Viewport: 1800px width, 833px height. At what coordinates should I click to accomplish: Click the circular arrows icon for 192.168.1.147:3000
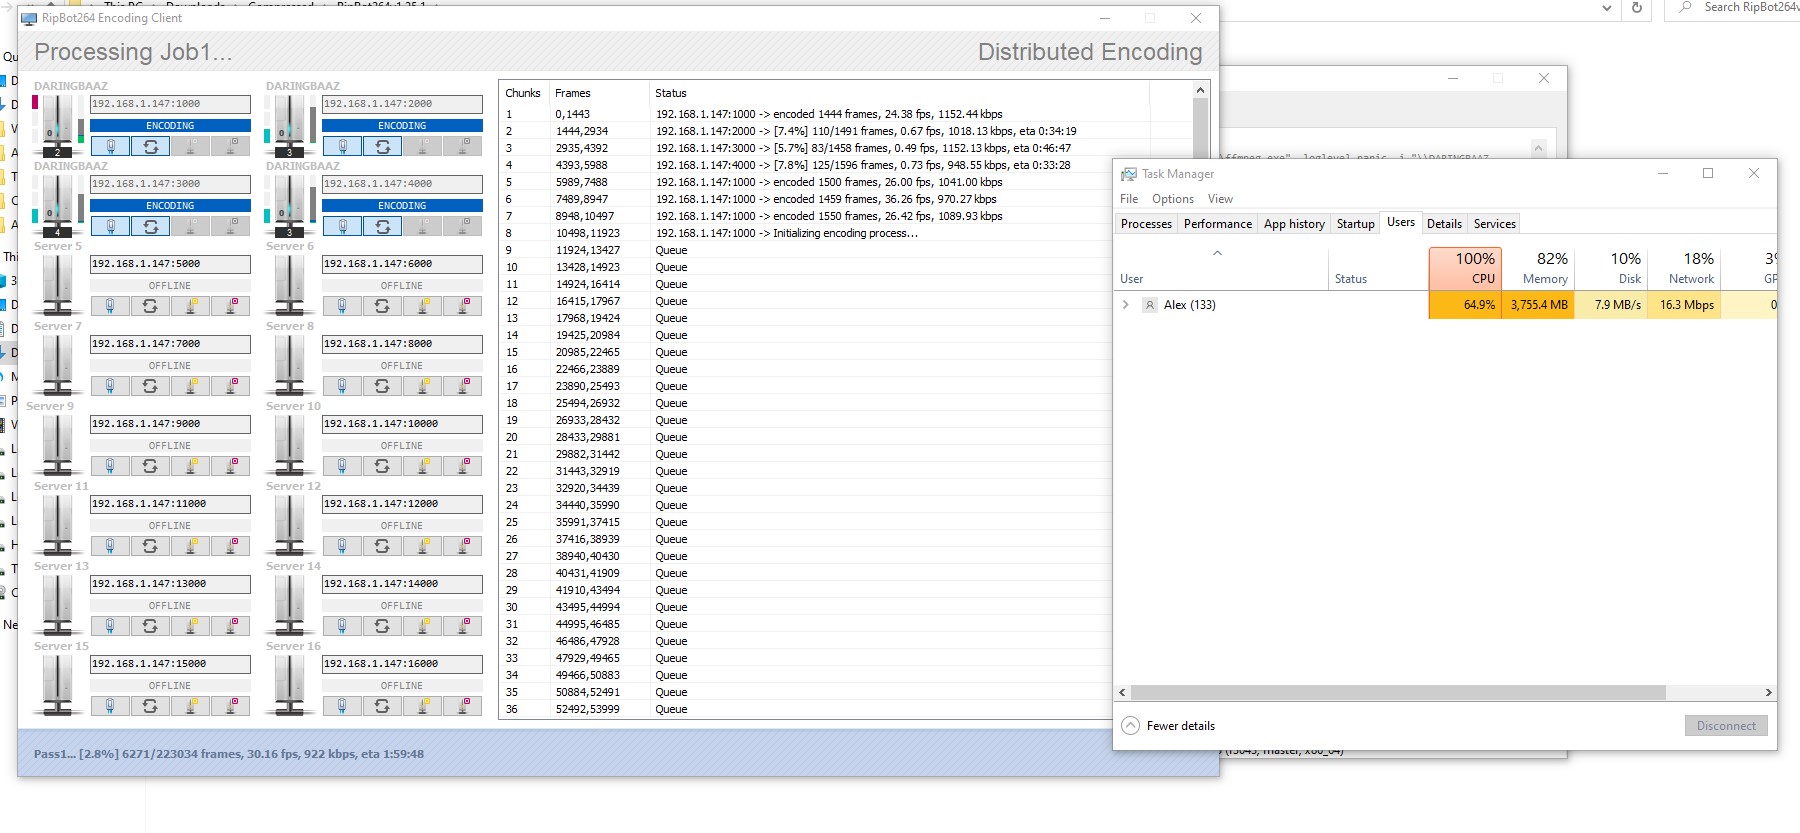tap(150, 226)
